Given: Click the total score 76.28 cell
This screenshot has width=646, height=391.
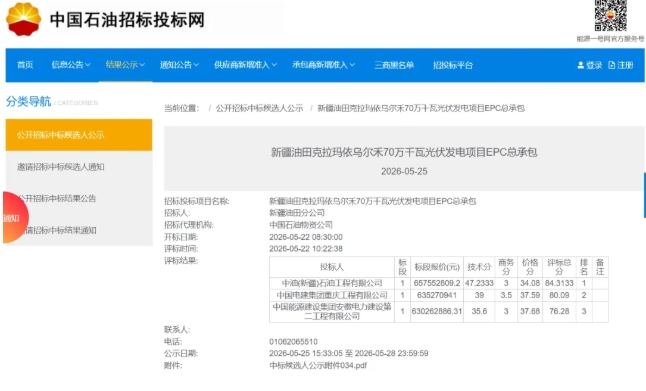Looking at the screenshot, I should click(x=559, y=311).
